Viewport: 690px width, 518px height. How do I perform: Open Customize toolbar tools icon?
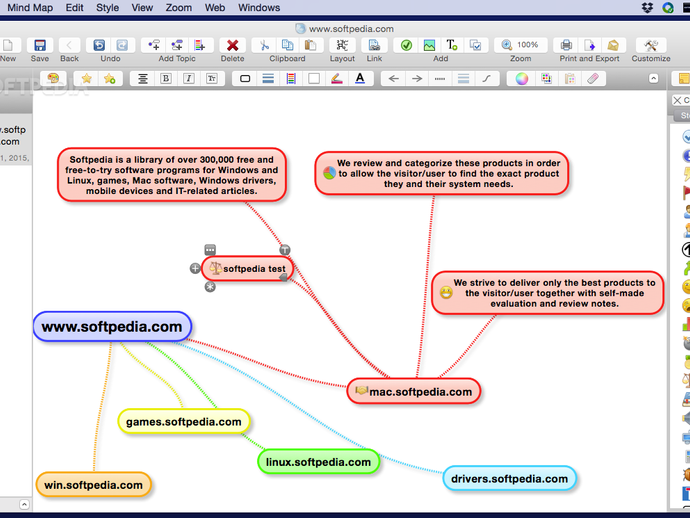pyautogui.click(x=651, y=45)
